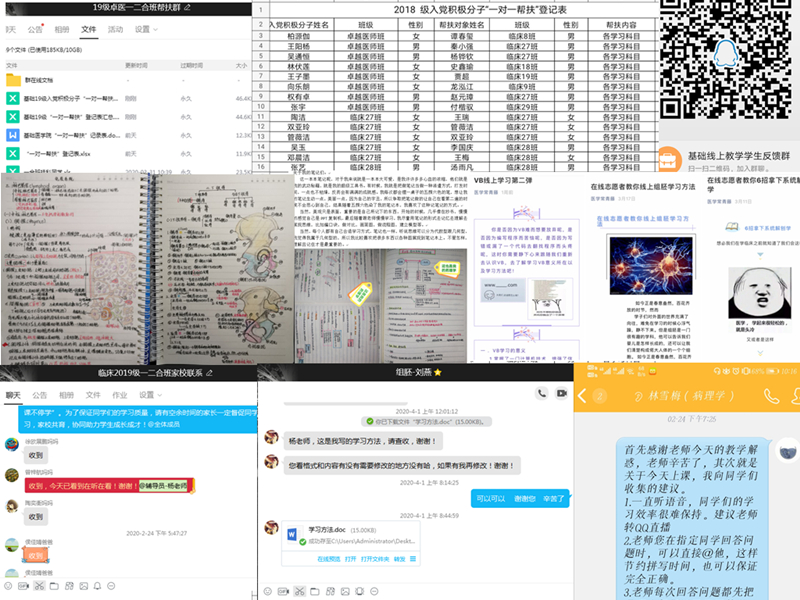Image resolution: width=800 pixels, height=600 pixels.
Task: Switch to the 相册 tab in 帮扶群 window
Action: [x=62, y=29]
